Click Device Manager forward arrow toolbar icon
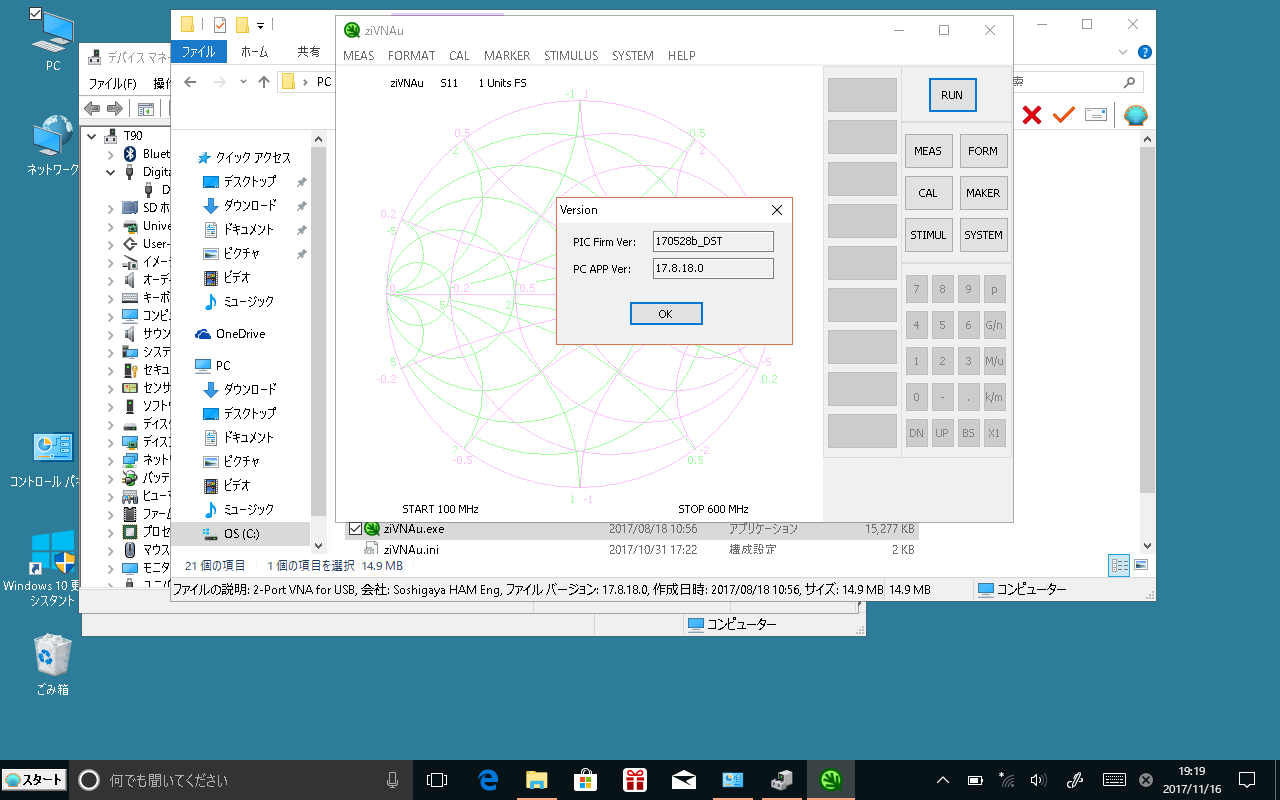This screenshot has height=800, width=1280. pos(115,108)
